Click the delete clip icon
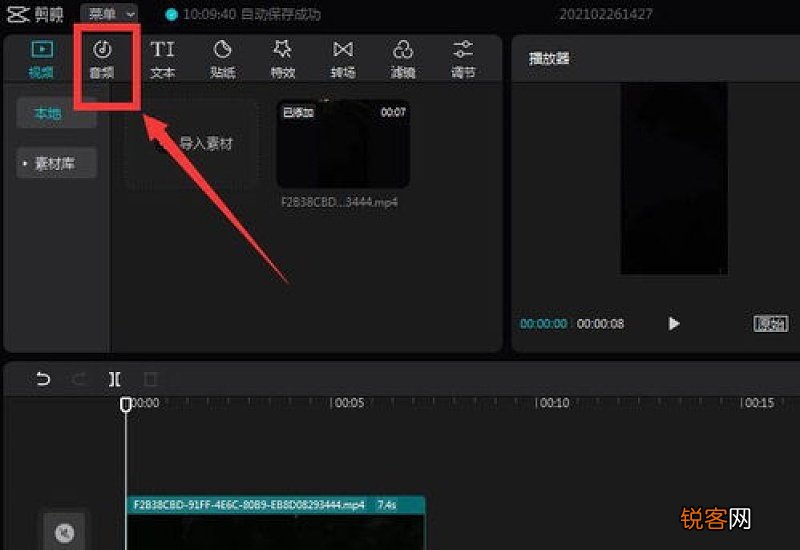 click(151, 379)
